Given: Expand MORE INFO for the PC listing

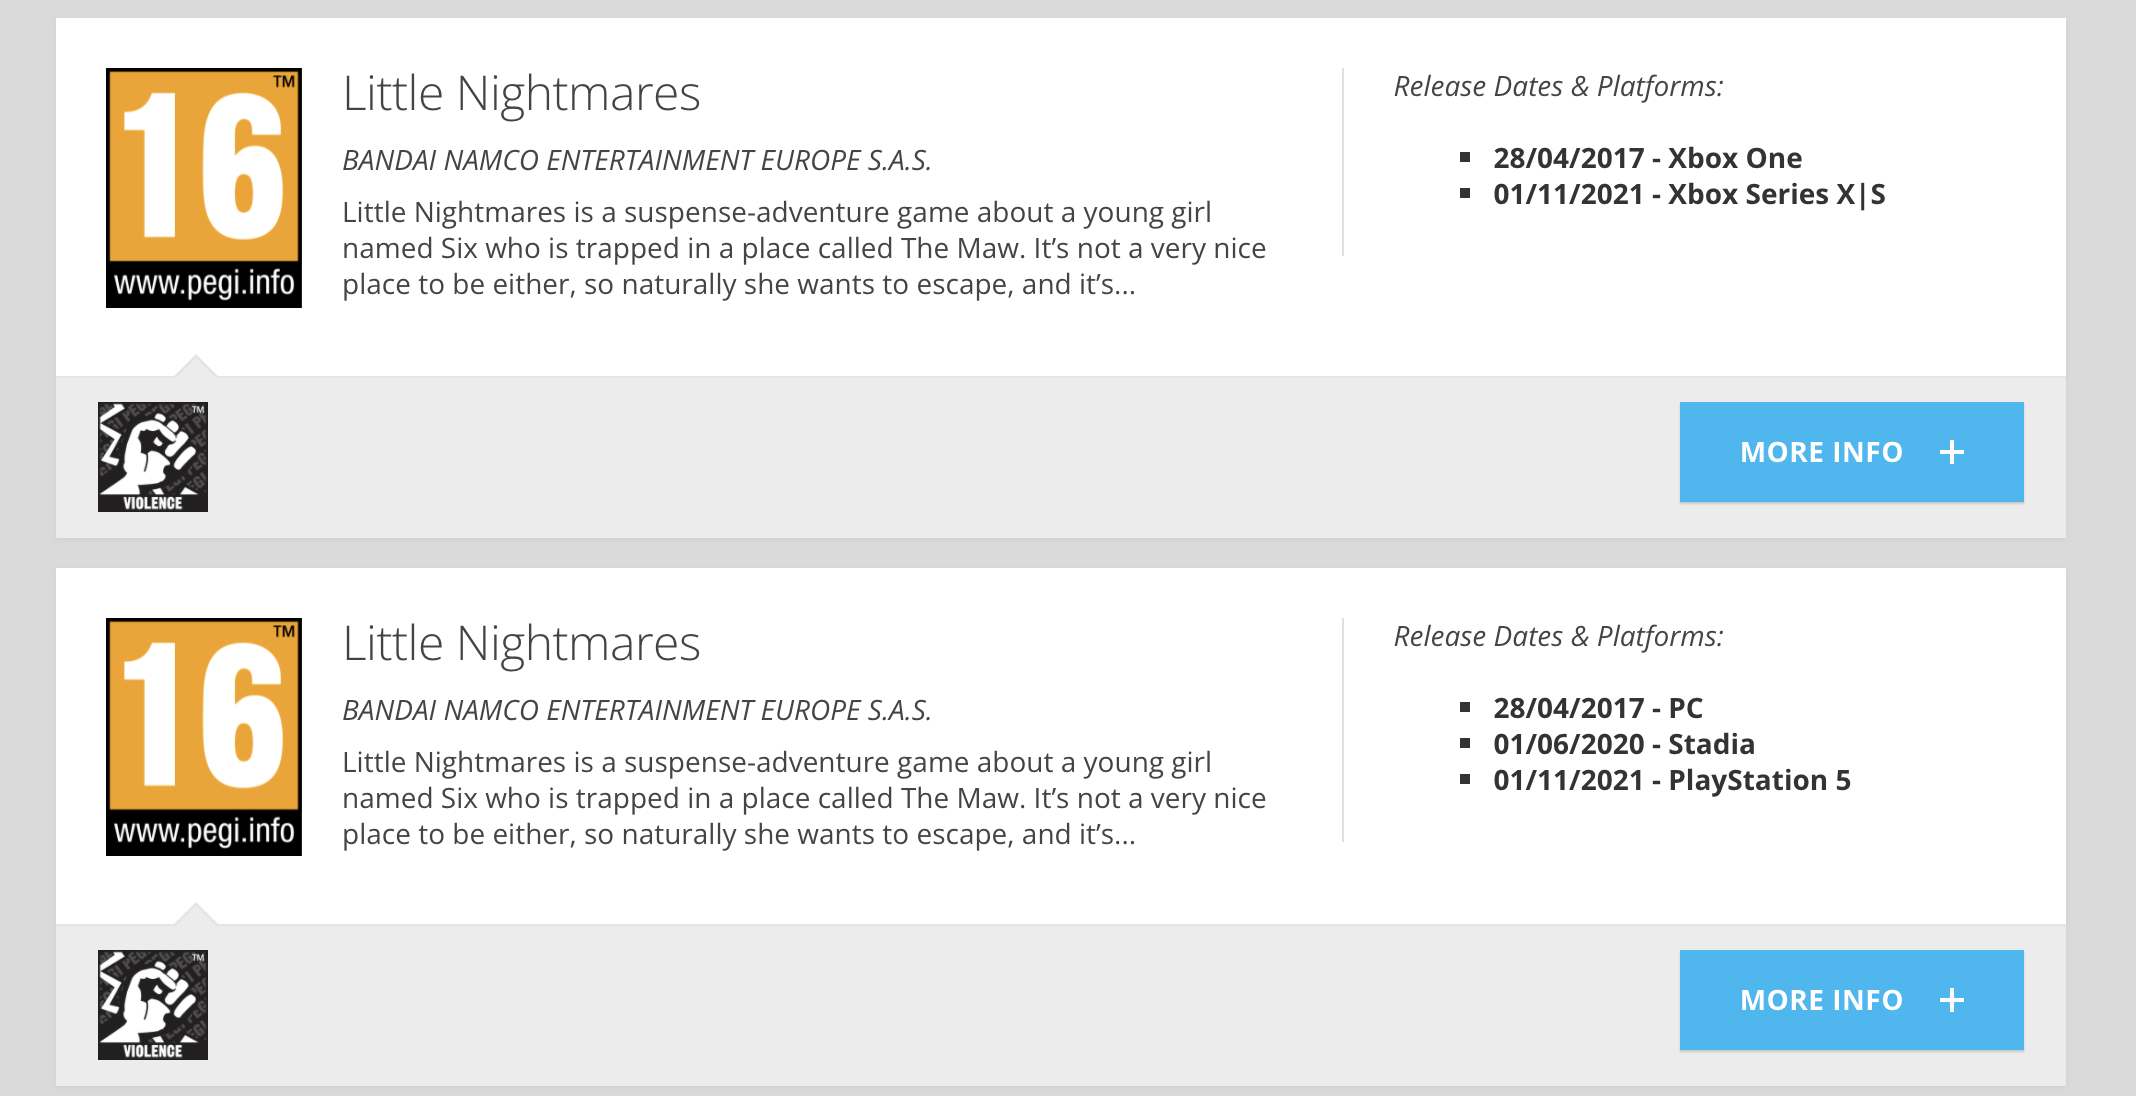Looking at the screenshot, I should [1851, 1000].
